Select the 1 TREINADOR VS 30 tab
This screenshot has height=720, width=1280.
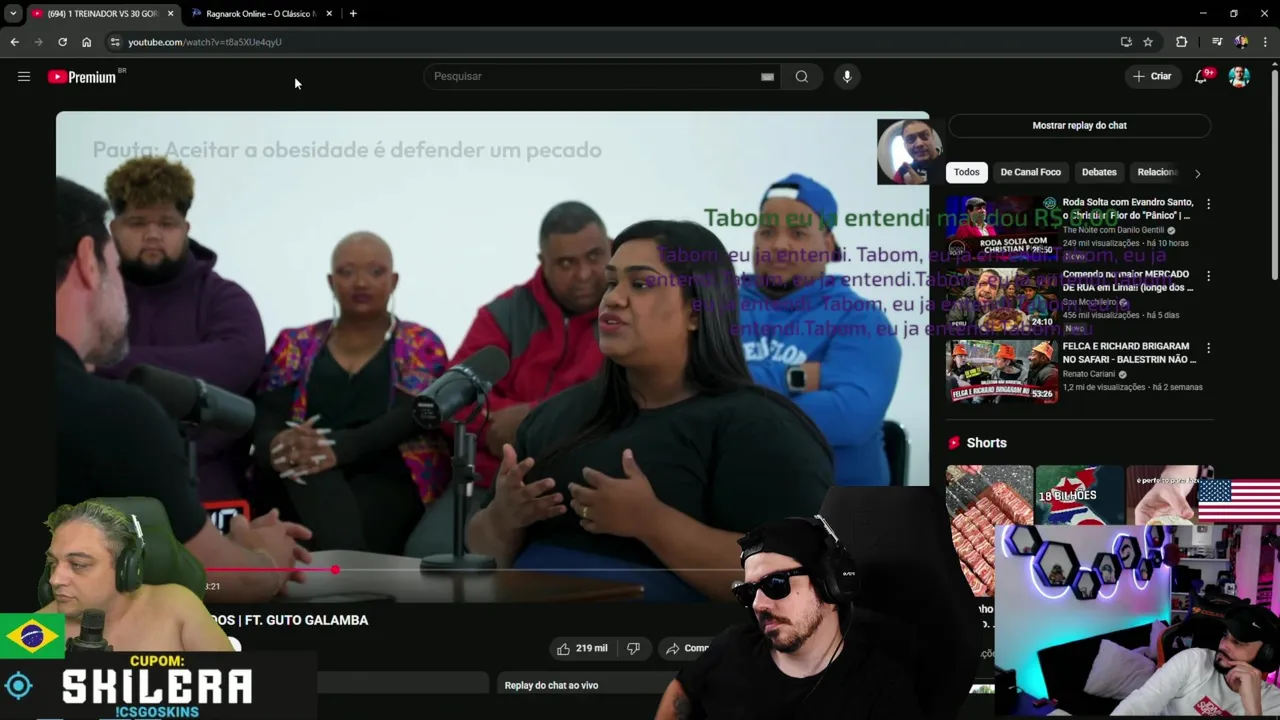coord(102,13)
